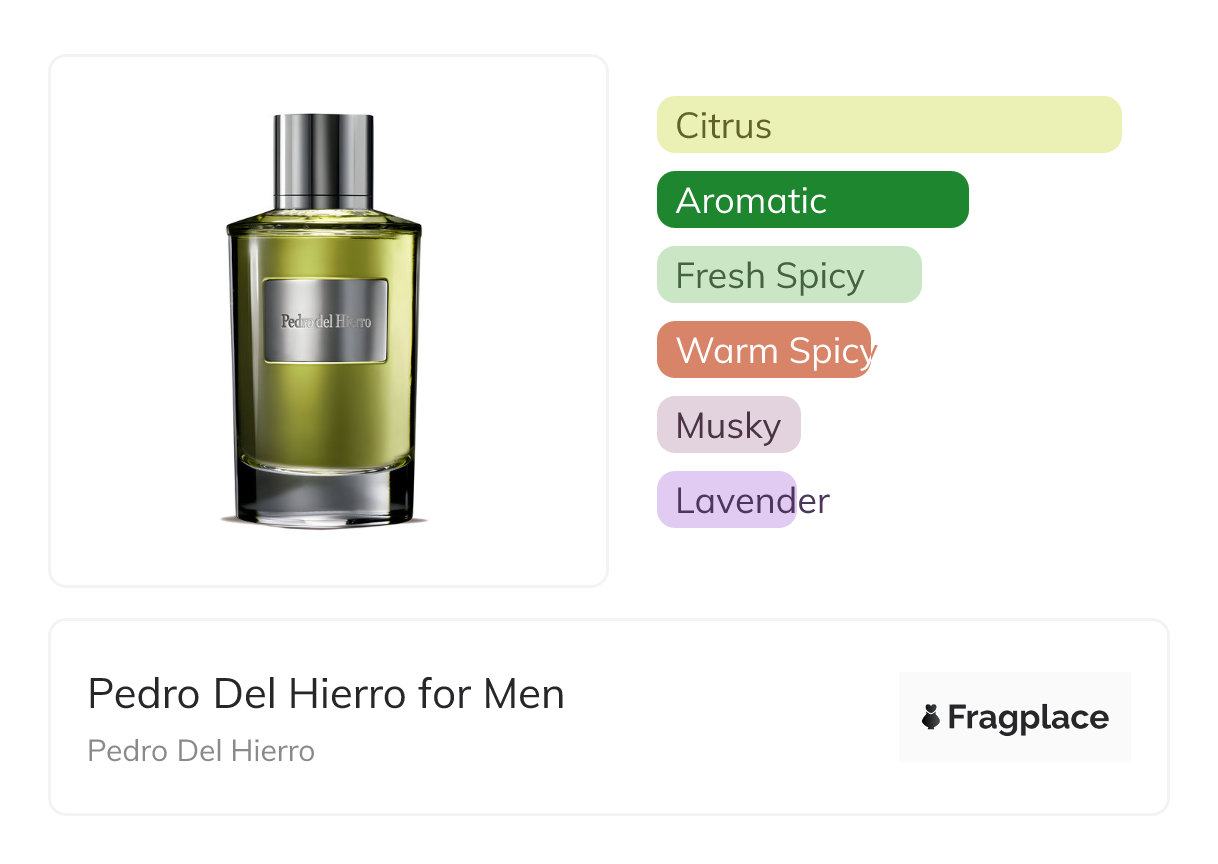Click the Pedro Del Hierro for Men title
1218x864 pixels.
point(326,694)
